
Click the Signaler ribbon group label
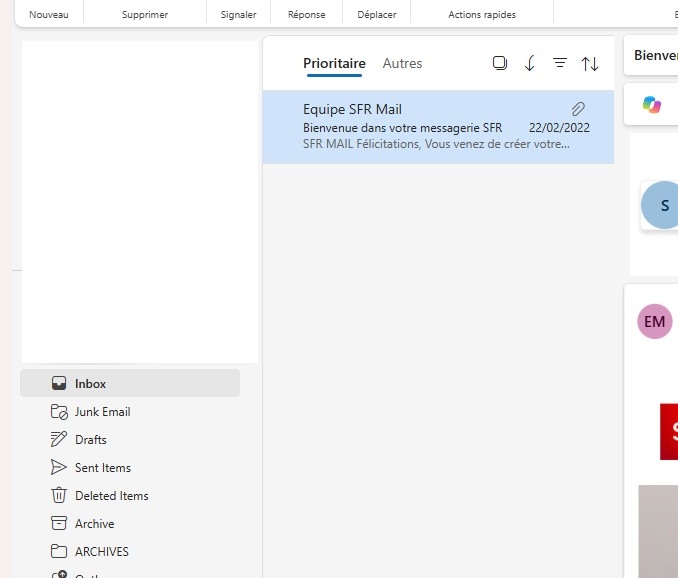click(x=239, y=15)
